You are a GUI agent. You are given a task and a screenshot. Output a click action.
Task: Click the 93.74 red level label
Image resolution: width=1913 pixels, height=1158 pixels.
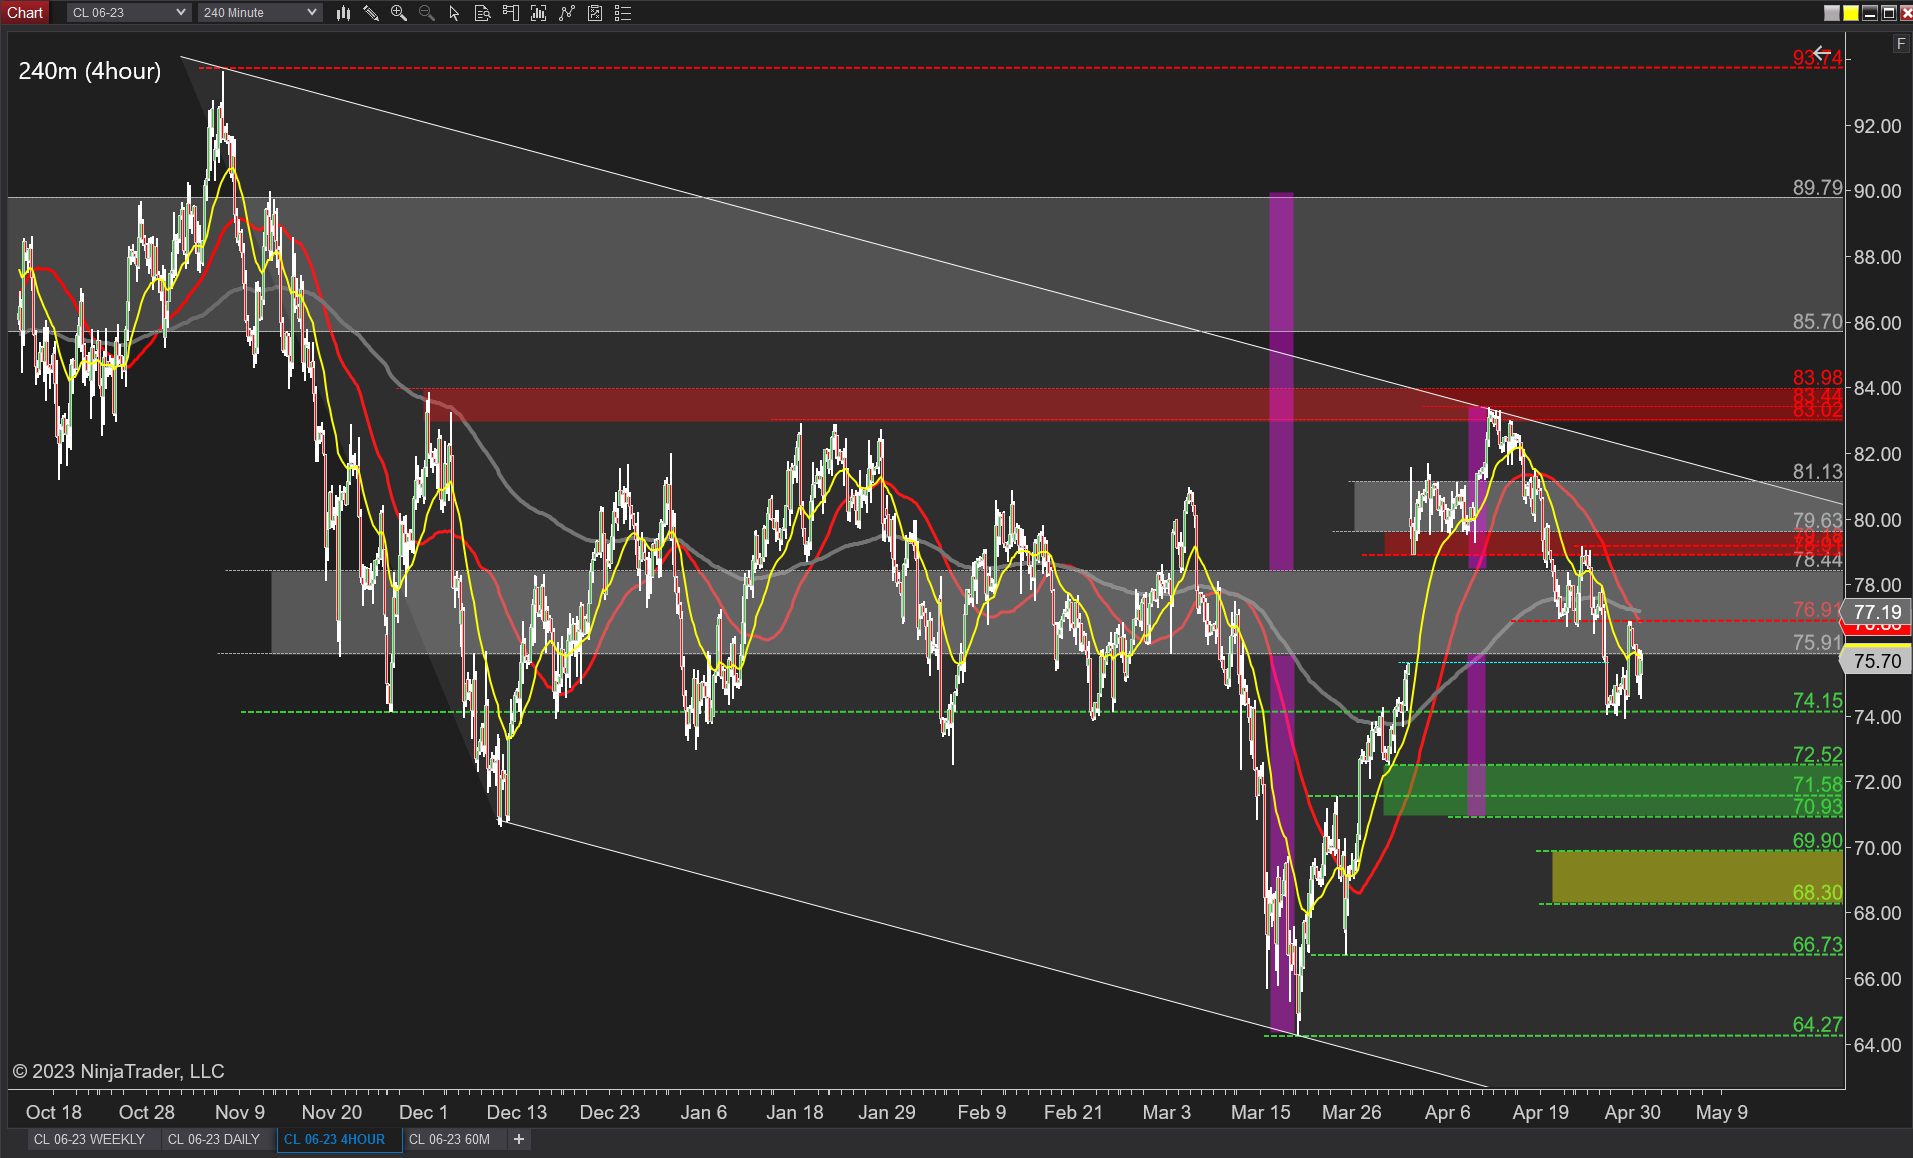pyautogui.click(x=1817, y=58)
